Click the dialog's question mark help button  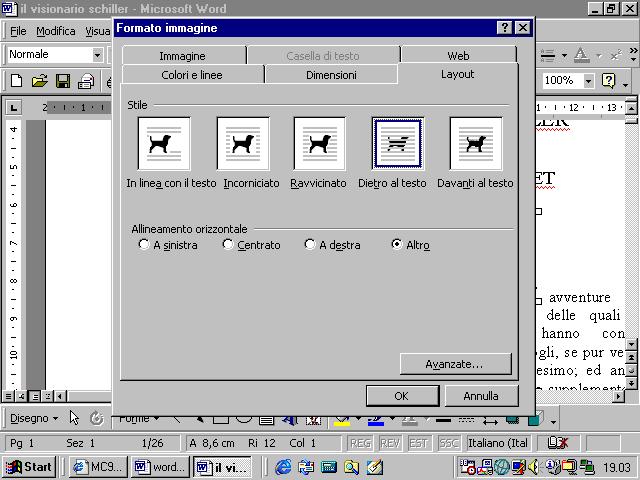point(505,28)
